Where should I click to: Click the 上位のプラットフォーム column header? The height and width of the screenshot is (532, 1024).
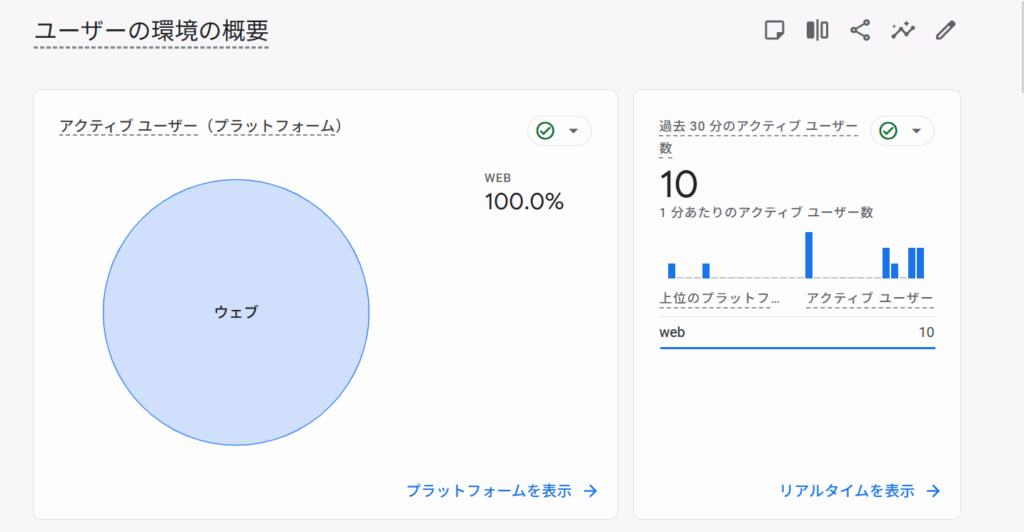[x=718, y=298]
